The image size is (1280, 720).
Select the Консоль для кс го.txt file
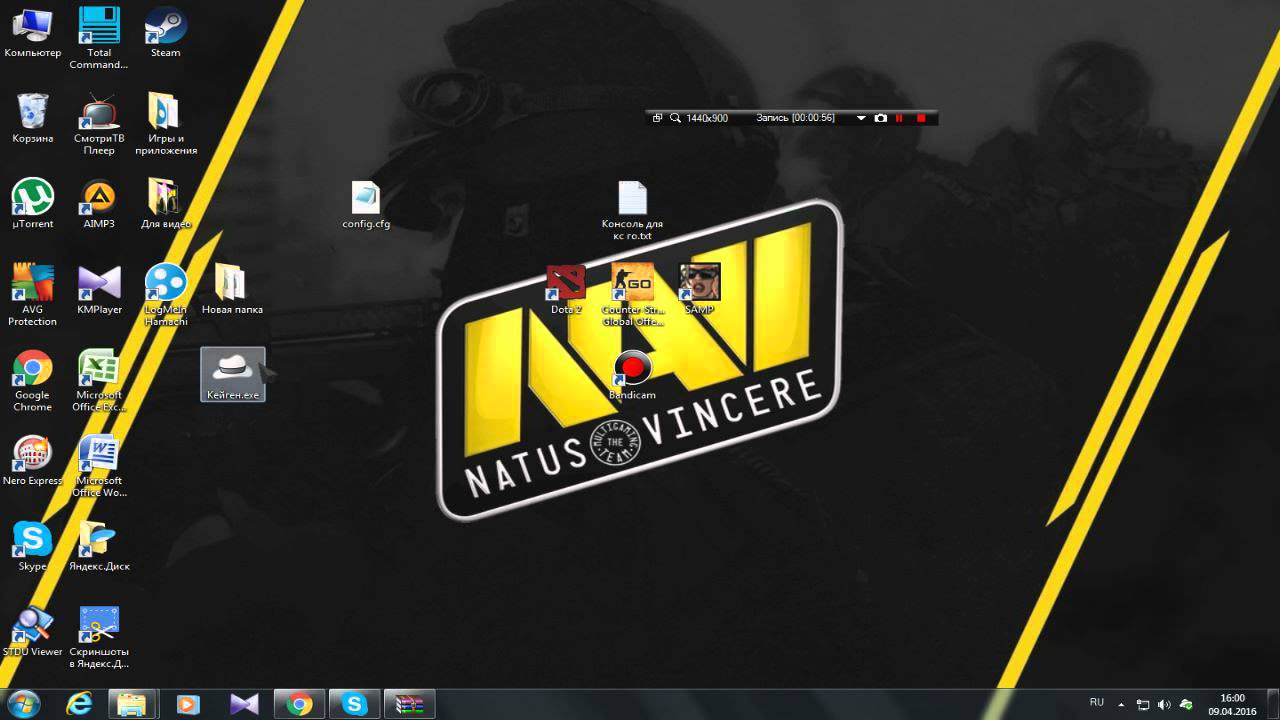tap(632, 211)
